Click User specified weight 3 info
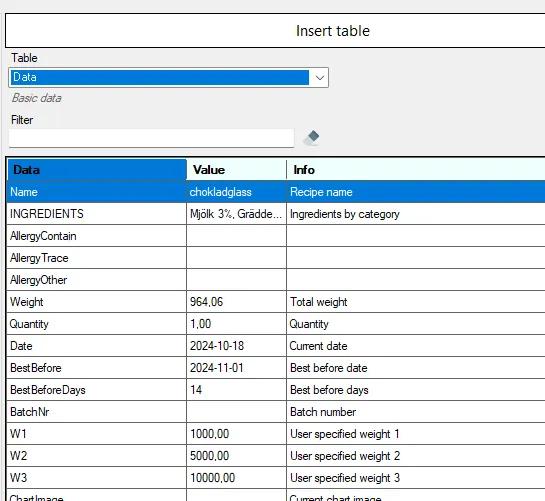This screenshot has height=501, width=545. coord(416,478)
